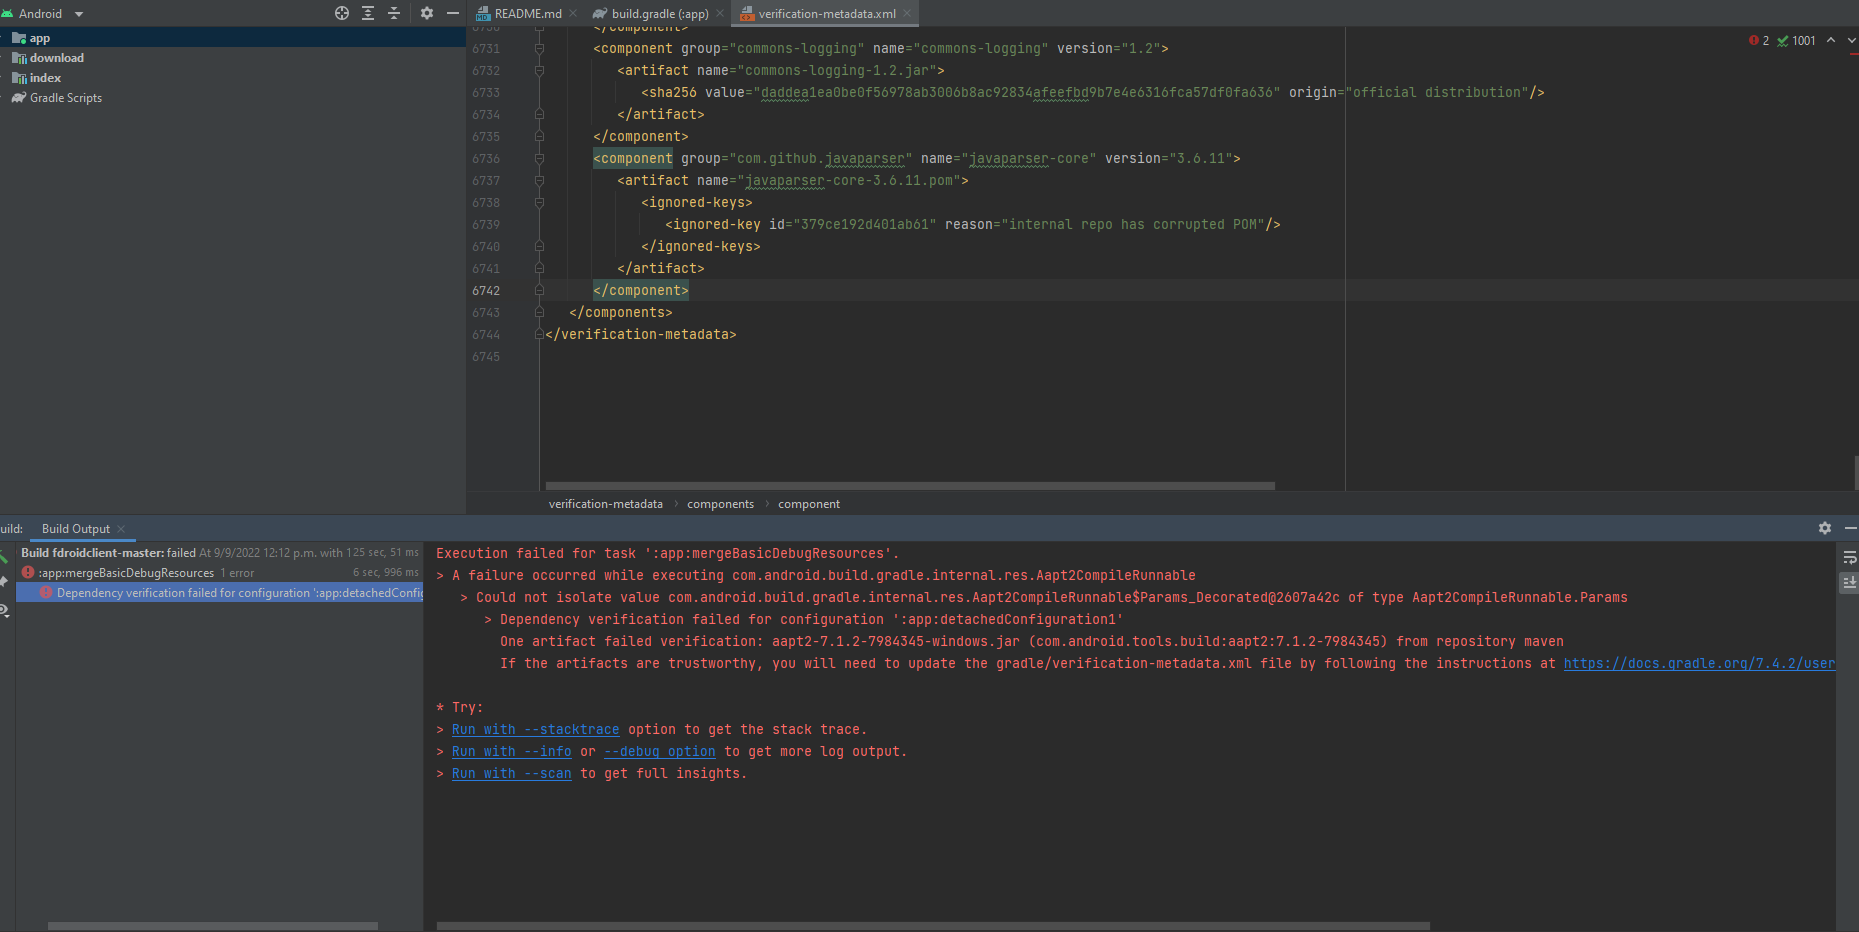Collapse the ignored-keys block fold marker

[539, 203]
